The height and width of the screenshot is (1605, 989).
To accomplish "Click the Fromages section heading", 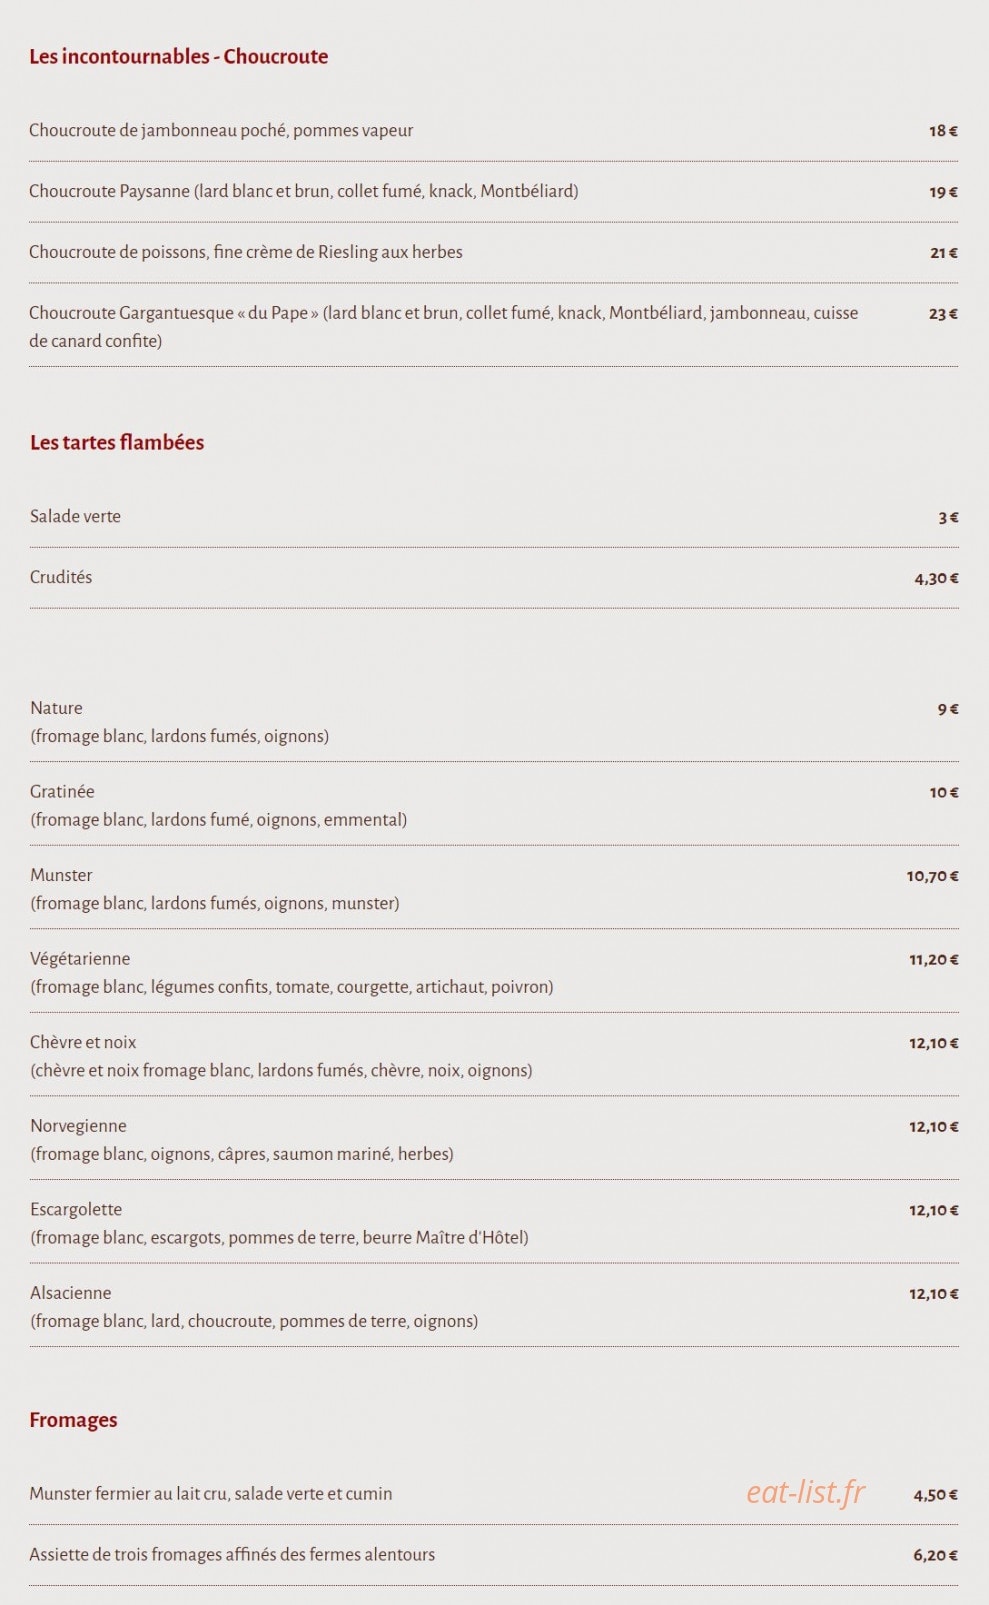I will 73,1420.
